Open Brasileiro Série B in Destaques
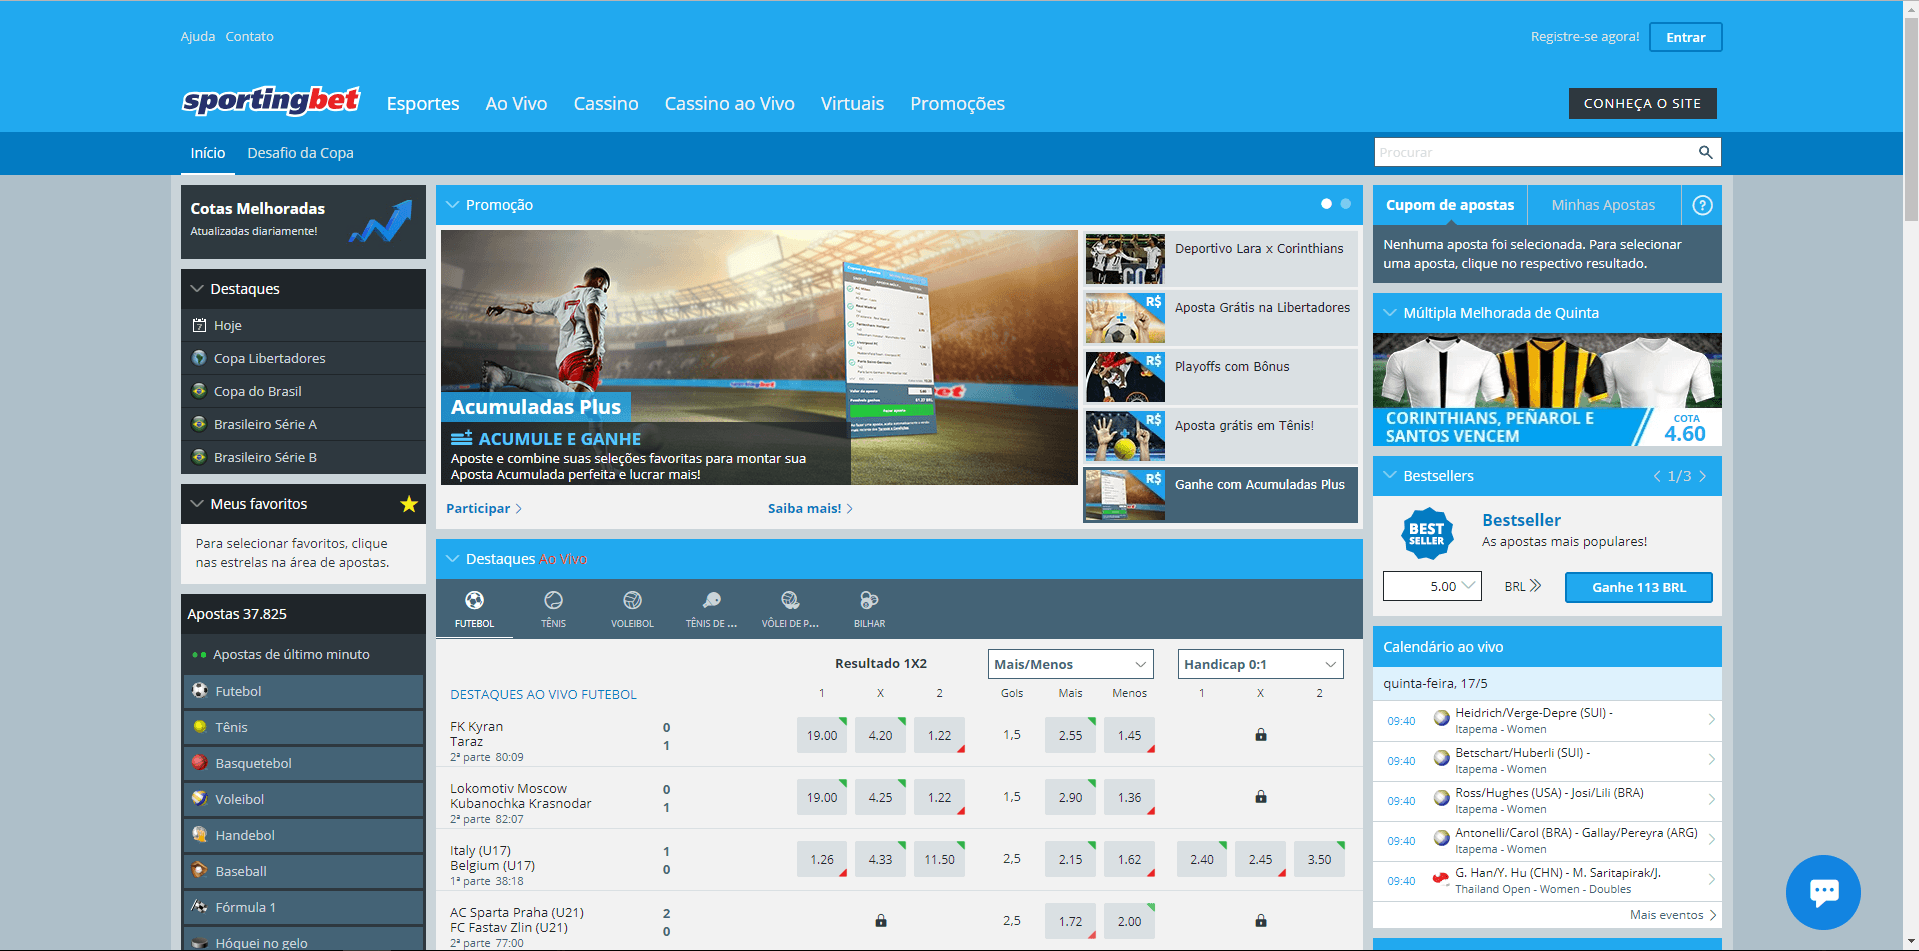Image resolution: width=1919 pixels, height=951 pixels. point(303,457)
